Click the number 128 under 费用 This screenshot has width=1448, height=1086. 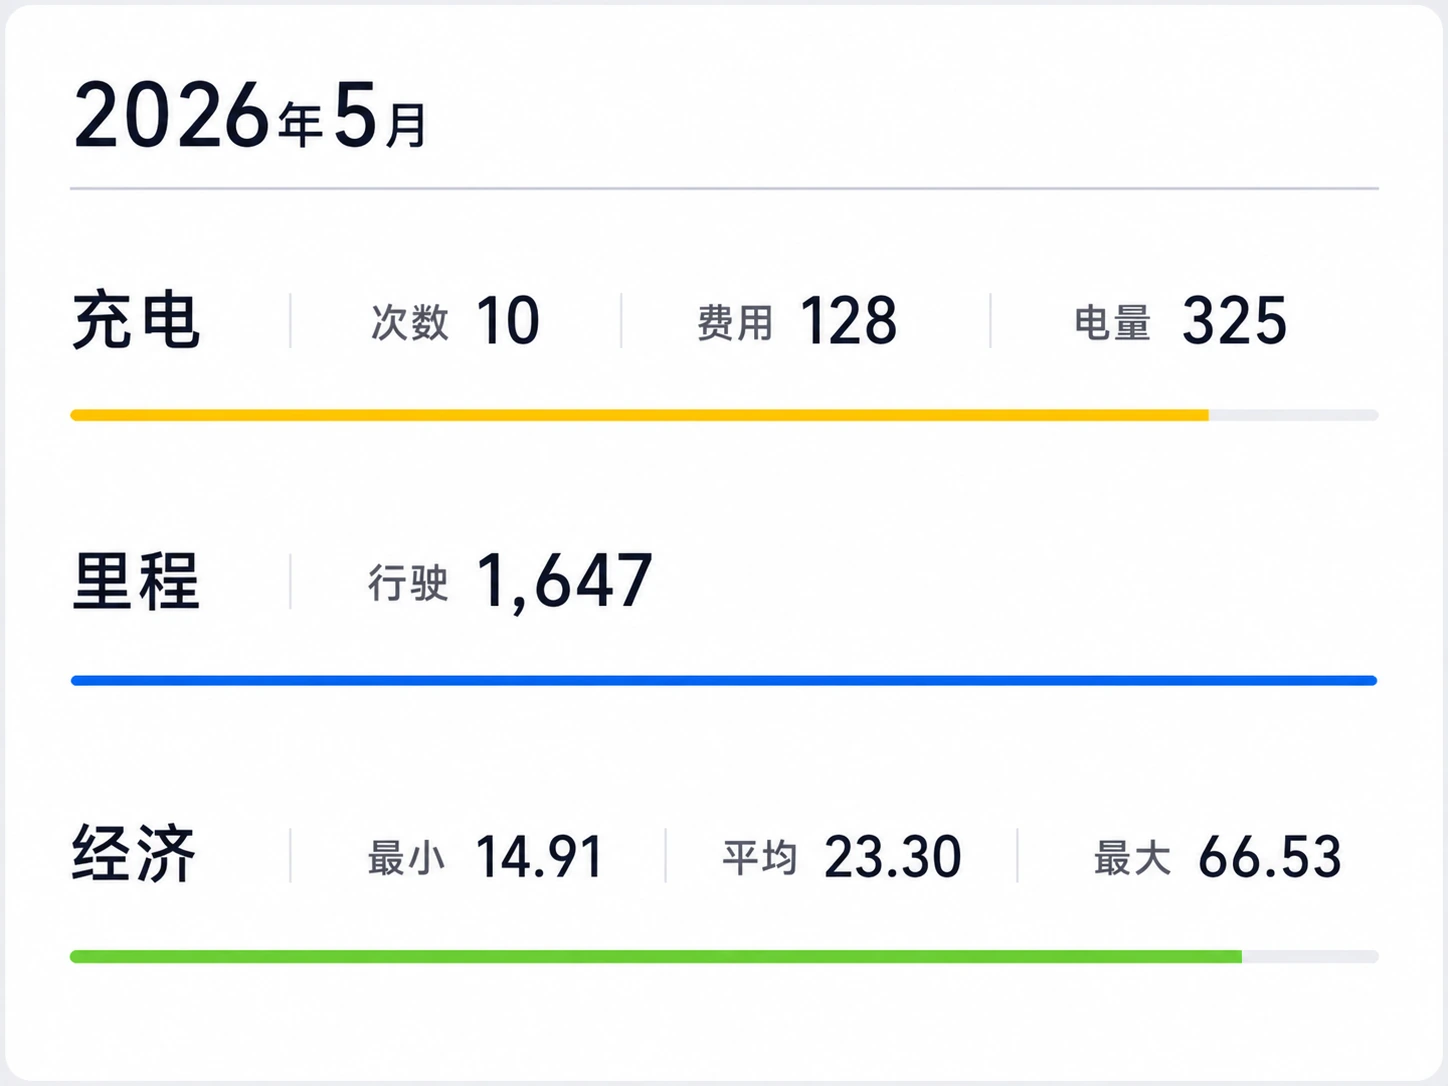848,321
